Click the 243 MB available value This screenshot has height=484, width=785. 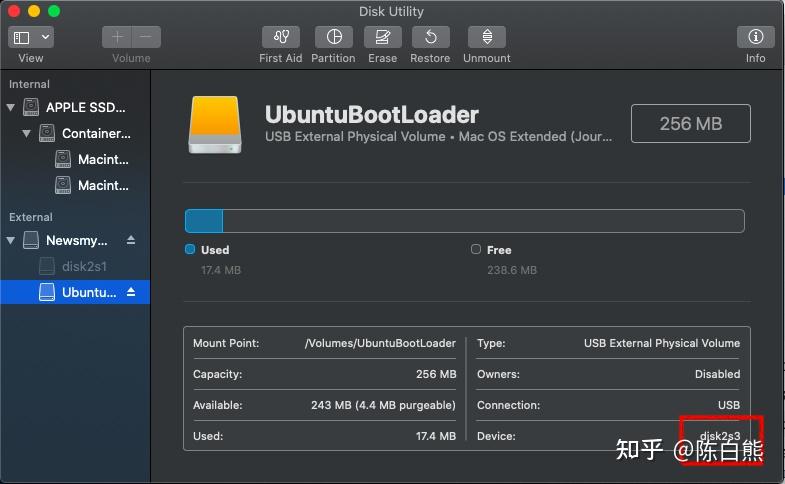tap(383, 405)
